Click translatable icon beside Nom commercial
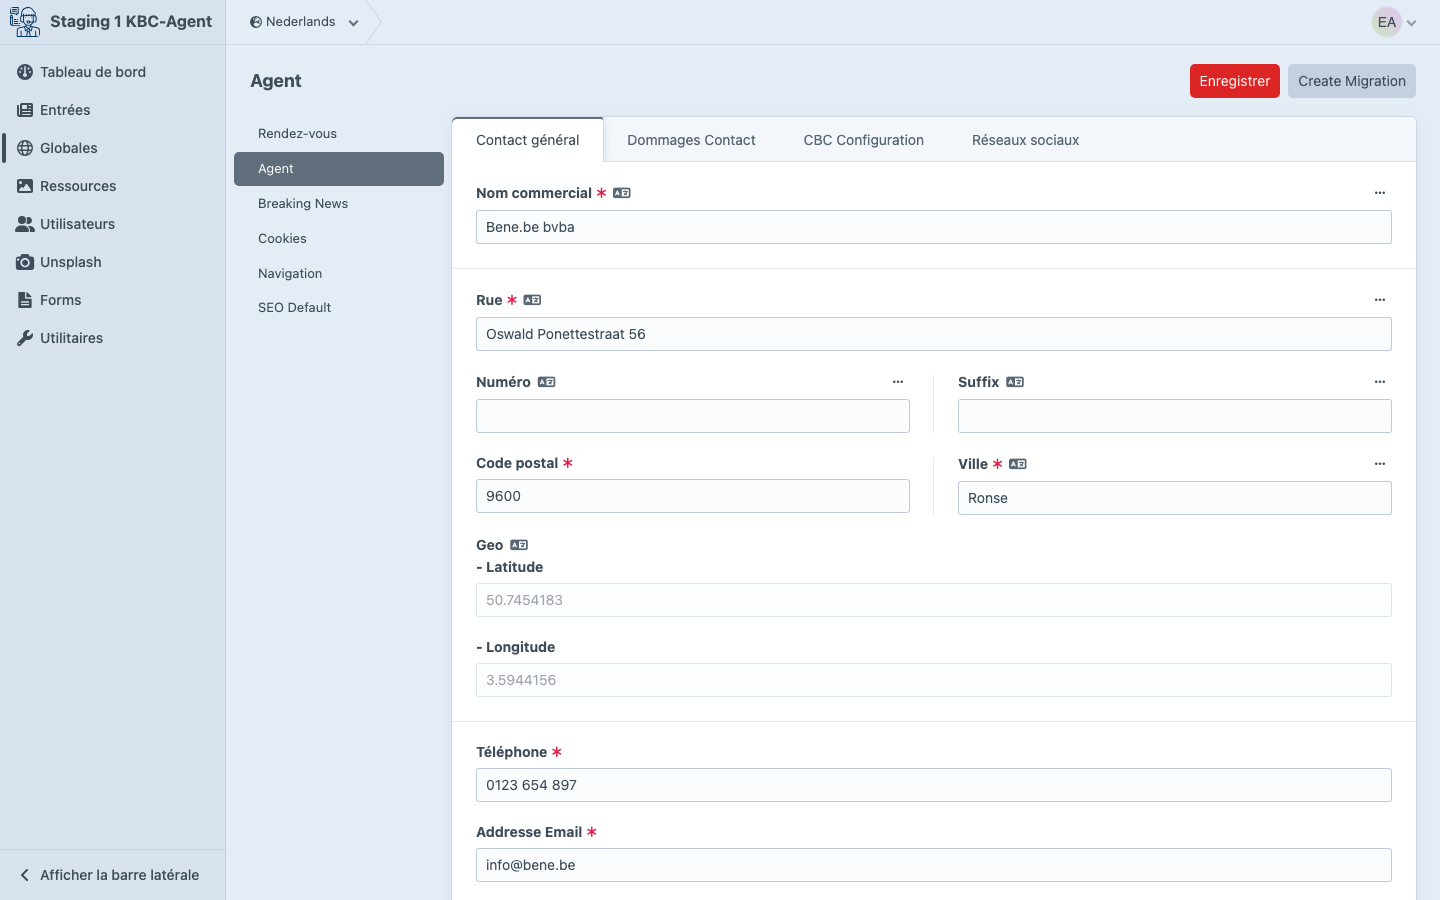This screenshot has width=1440, height=900. 622,193
